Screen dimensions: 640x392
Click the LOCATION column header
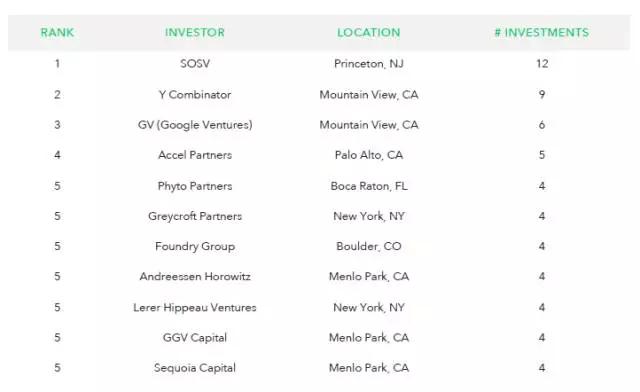point(369,33)
